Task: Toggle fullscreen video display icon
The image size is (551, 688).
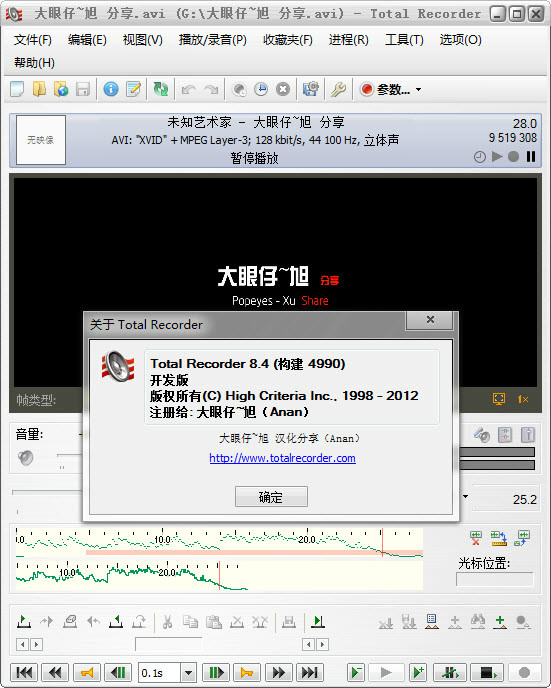Action: point(499,399)
